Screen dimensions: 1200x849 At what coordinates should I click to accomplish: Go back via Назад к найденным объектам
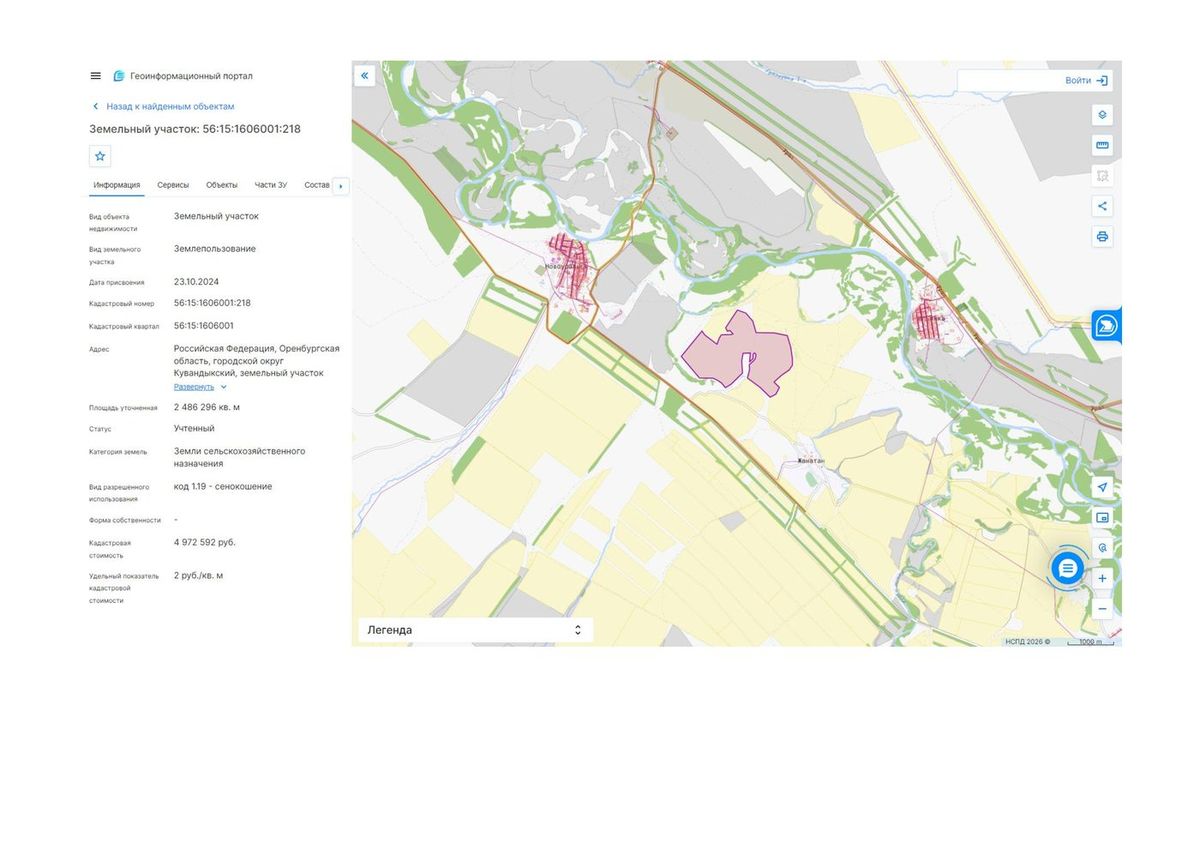pyautogui.click(x=164, y=106)
